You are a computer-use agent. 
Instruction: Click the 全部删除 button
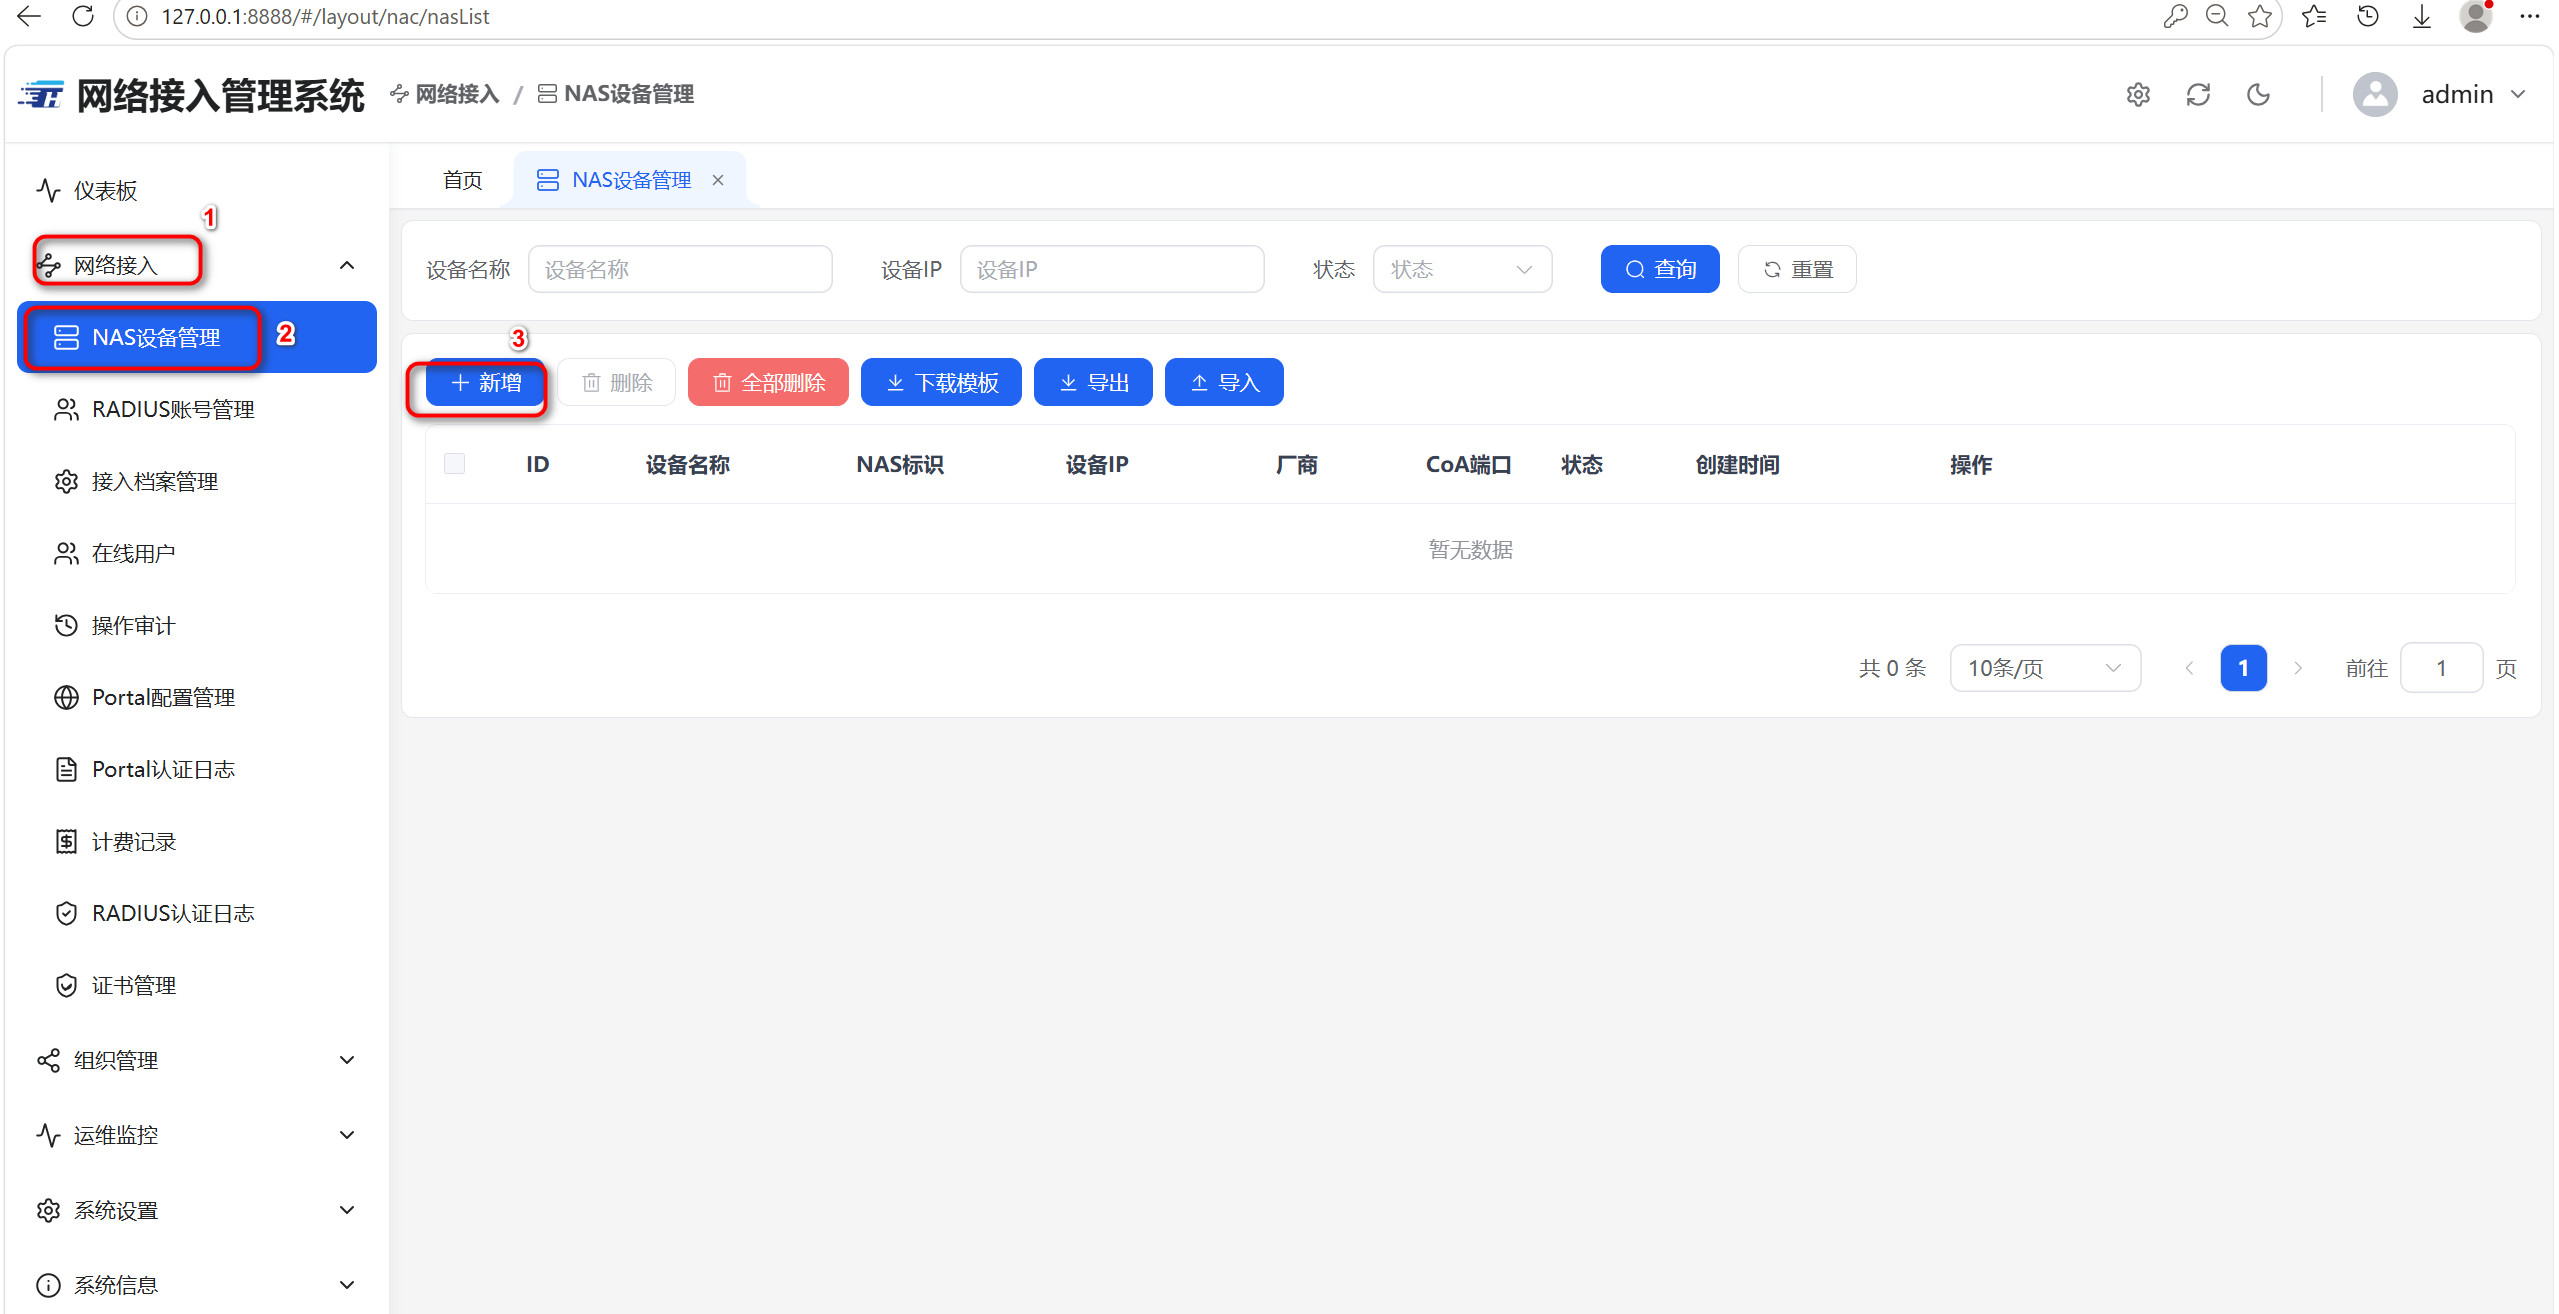coord(768,382)
